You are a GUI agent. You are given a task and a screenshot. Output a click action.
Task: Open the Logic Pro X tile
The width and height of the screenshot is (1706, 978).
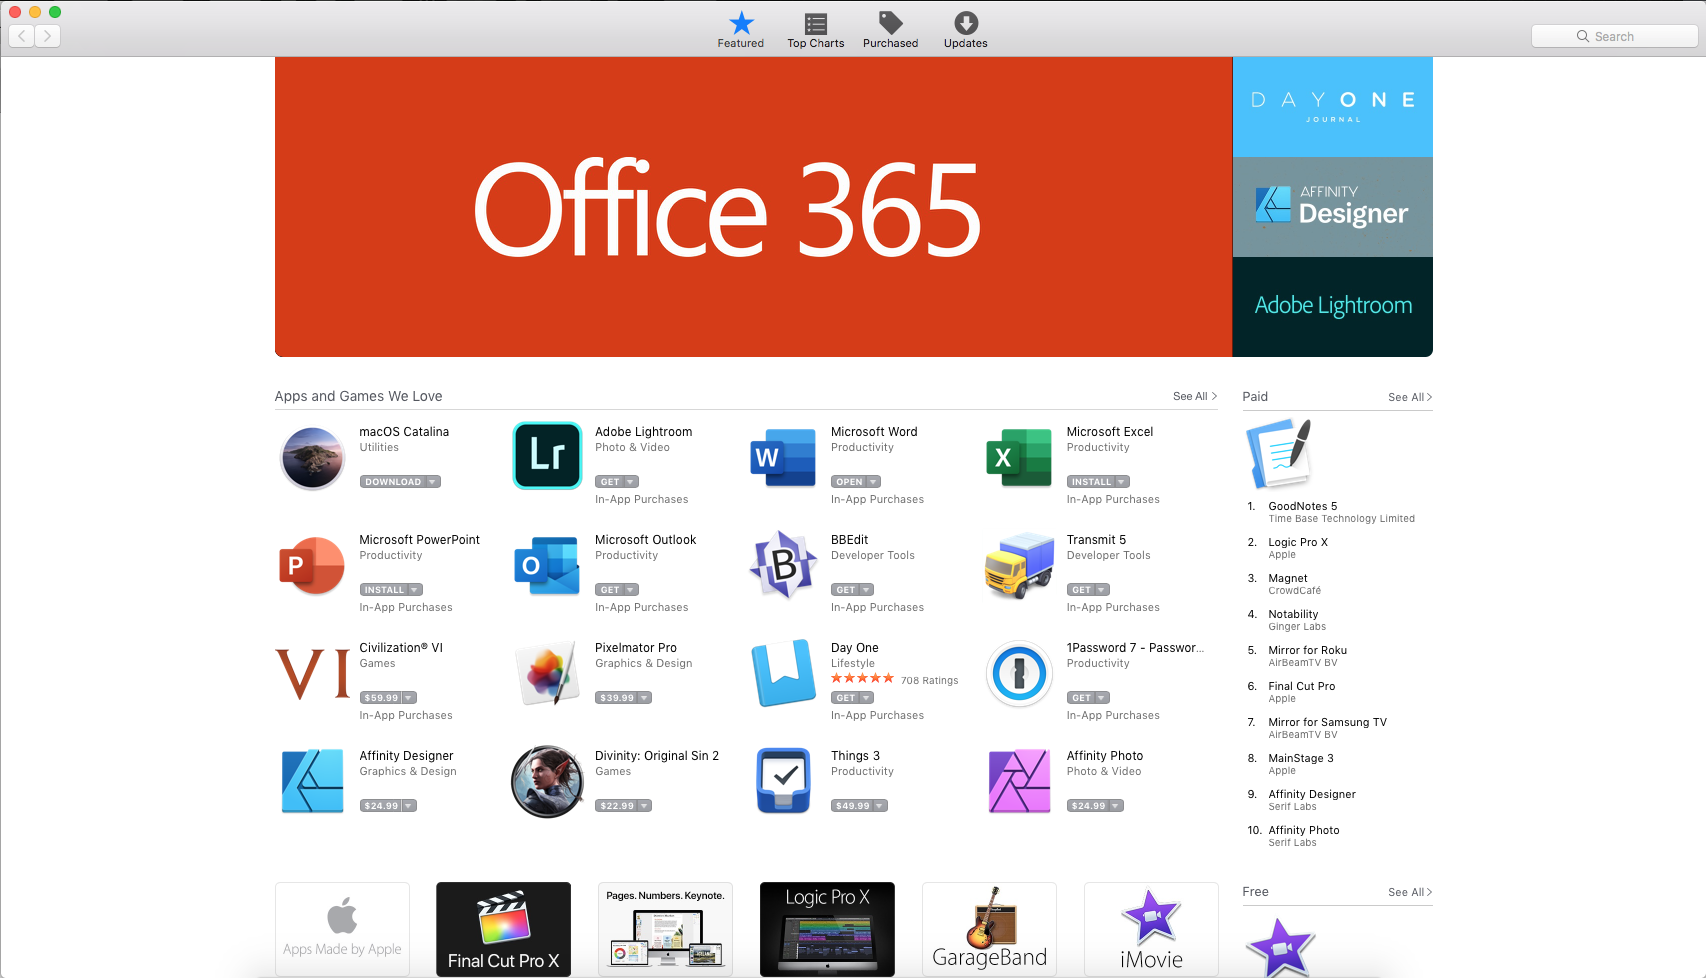(x=827, y=929)
